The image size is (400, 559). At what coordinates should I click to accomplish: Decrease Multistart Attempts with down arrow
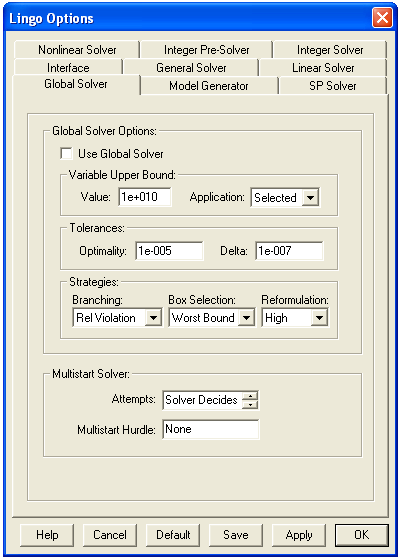click(x=250, y=404)
